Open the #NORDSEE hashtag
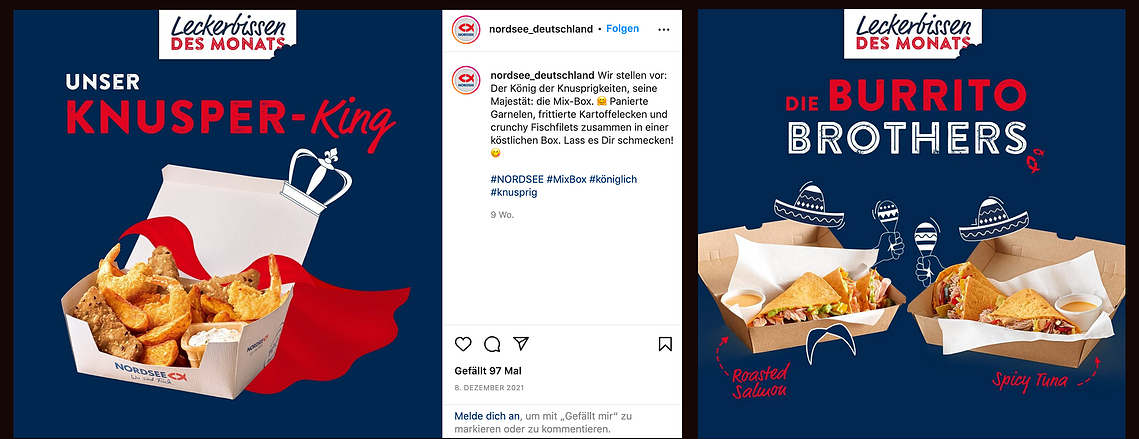Screen dimensions: 1139x439 (x=517, y=179)
